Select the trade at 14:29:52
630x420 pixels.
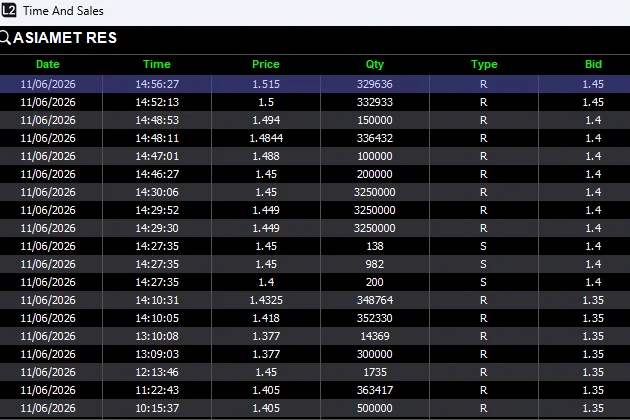tap(315, 210)
